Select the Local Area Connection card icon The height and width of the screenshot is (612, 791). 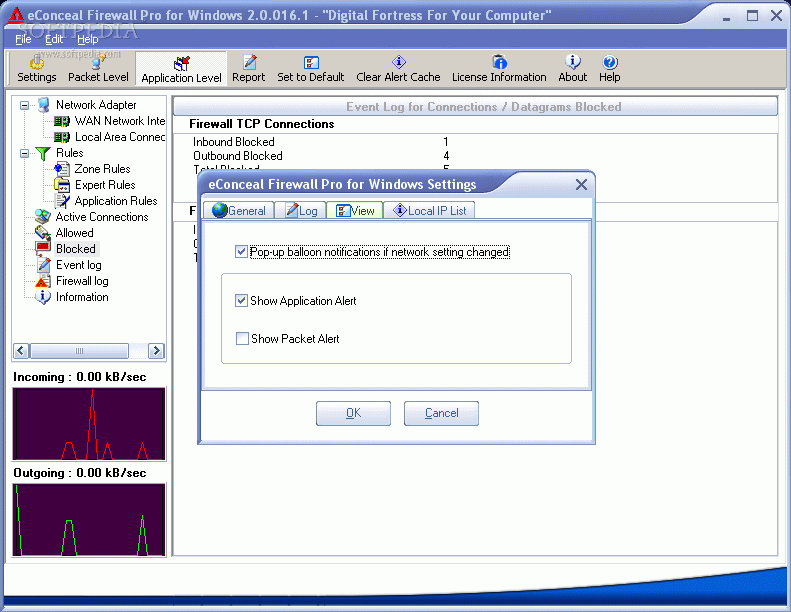click(x=62, y=137)
